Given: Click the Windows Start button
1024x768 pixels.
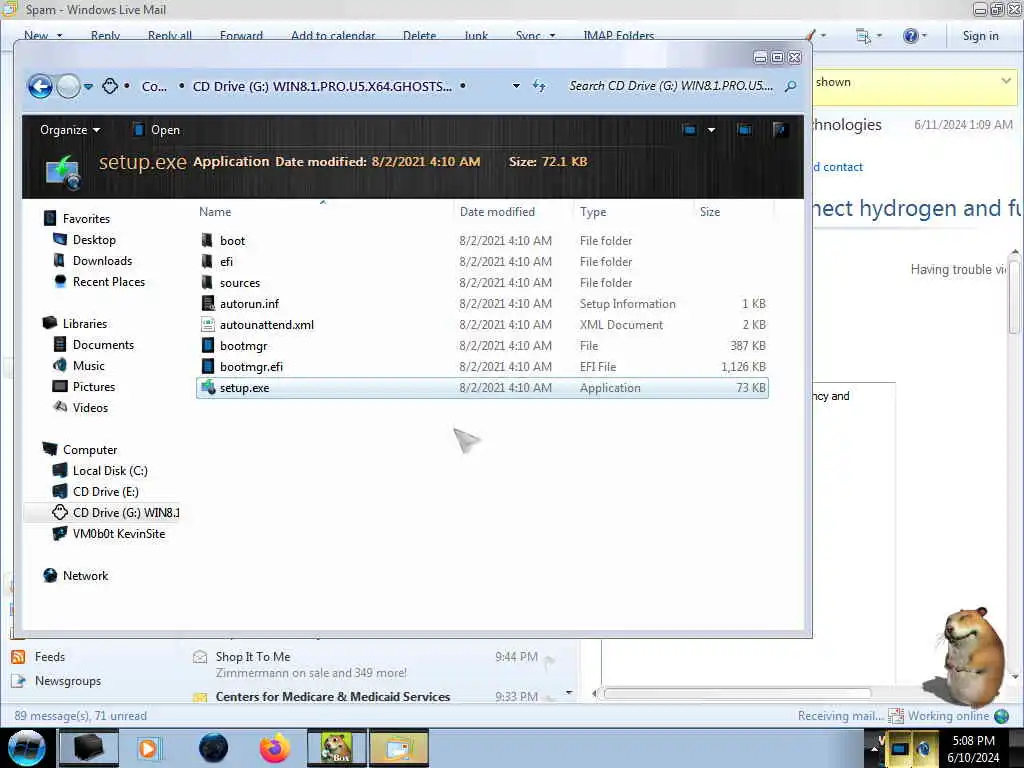Looking at the screenshot, I should [26, 748].
